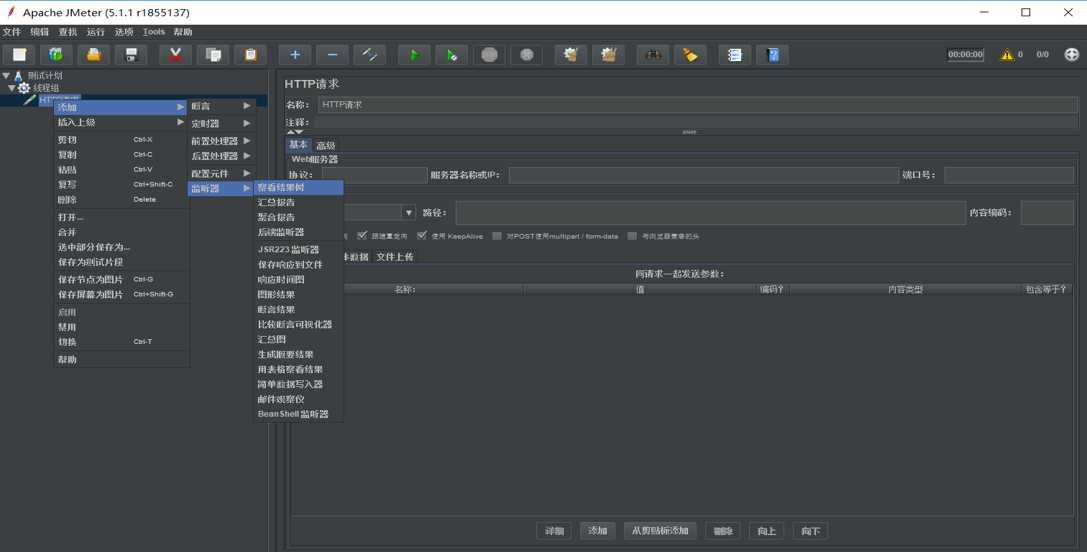Toggle 对POST使用multipart / form-data checkbox
The image size is (1087, 552).
(x=496, y=236)
